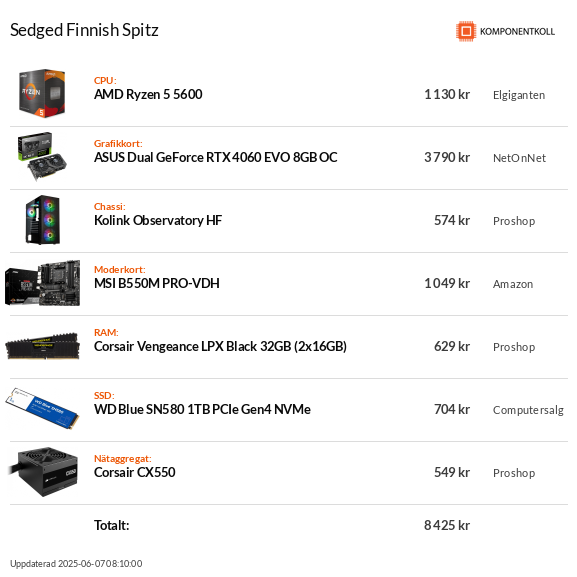Open the AMD Ryzen 5 5600 product name

click(148, 95)
